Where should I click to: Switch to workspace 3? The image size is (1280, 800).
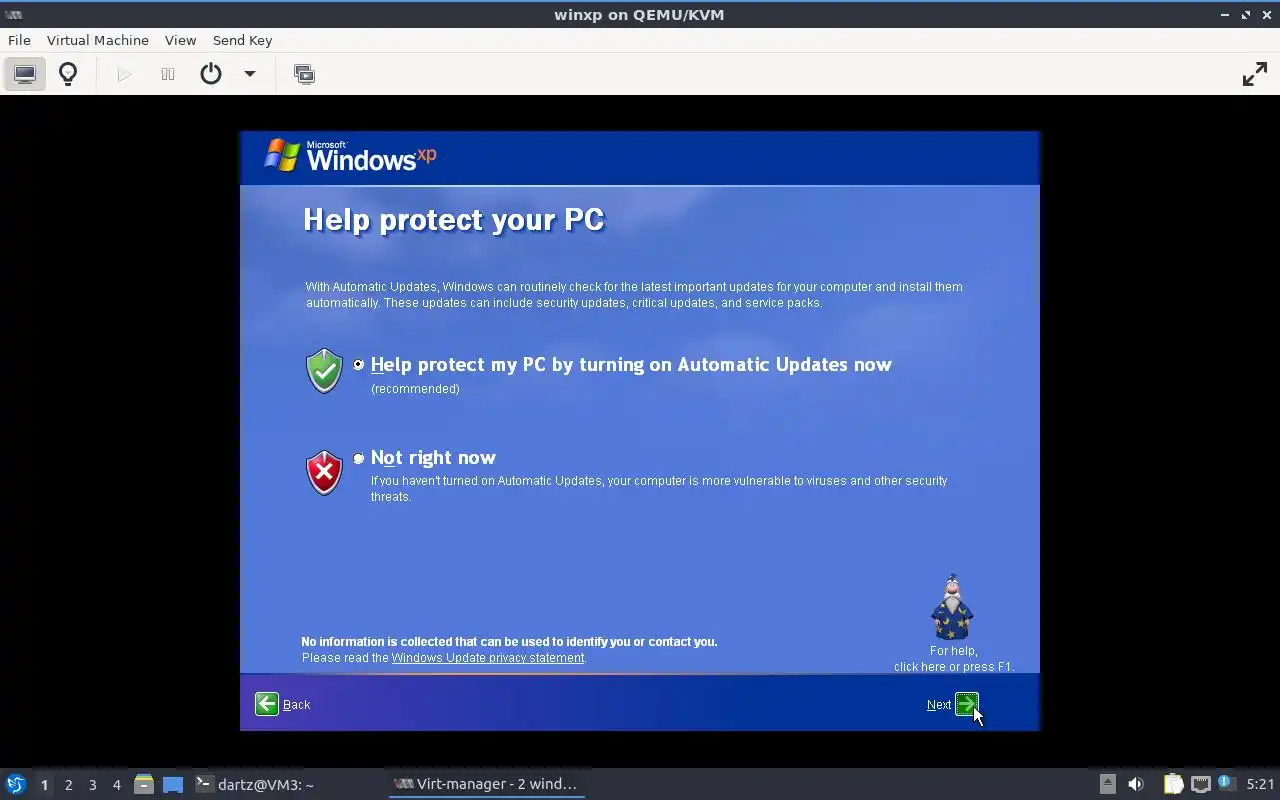pyautogui.click(x=92, y=785)
